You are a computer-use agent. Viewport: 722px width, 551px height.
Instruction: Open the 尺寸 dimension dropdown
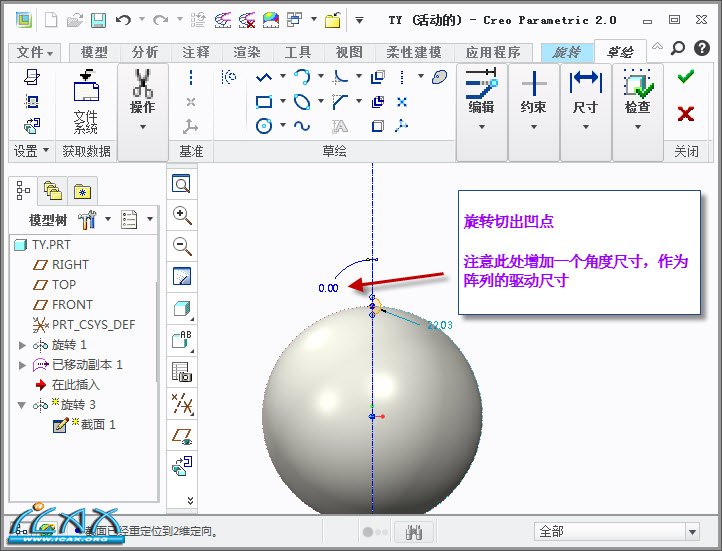pos(585,107)
